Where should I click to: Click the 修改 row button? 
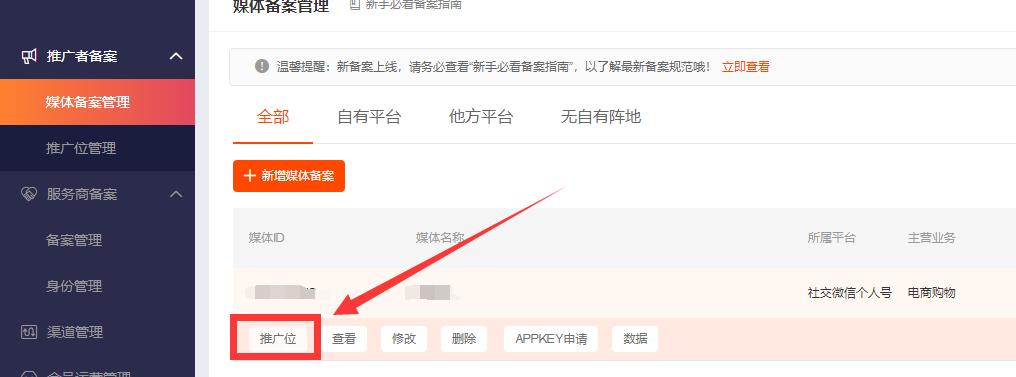[x=404, y=338]
